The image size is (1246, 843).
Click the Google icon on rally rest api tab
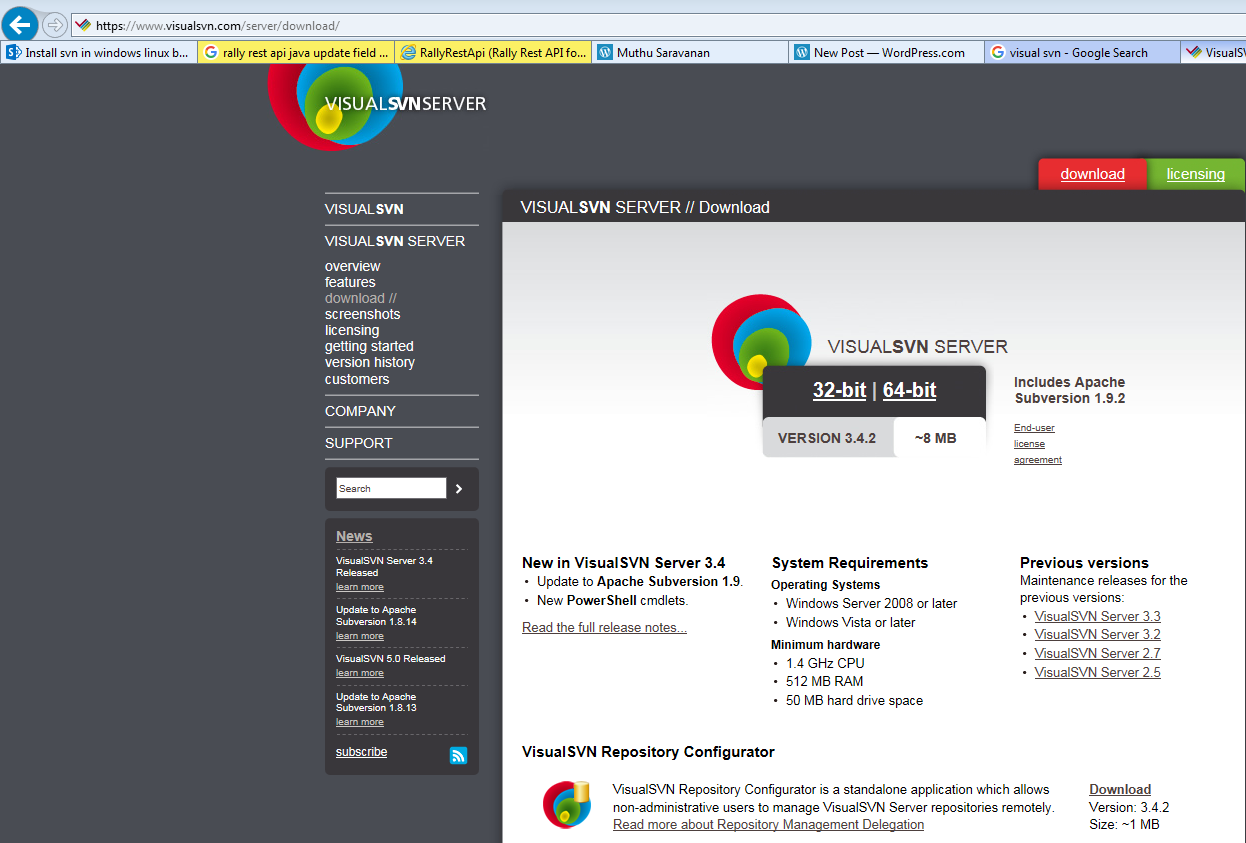coord(211,52)
